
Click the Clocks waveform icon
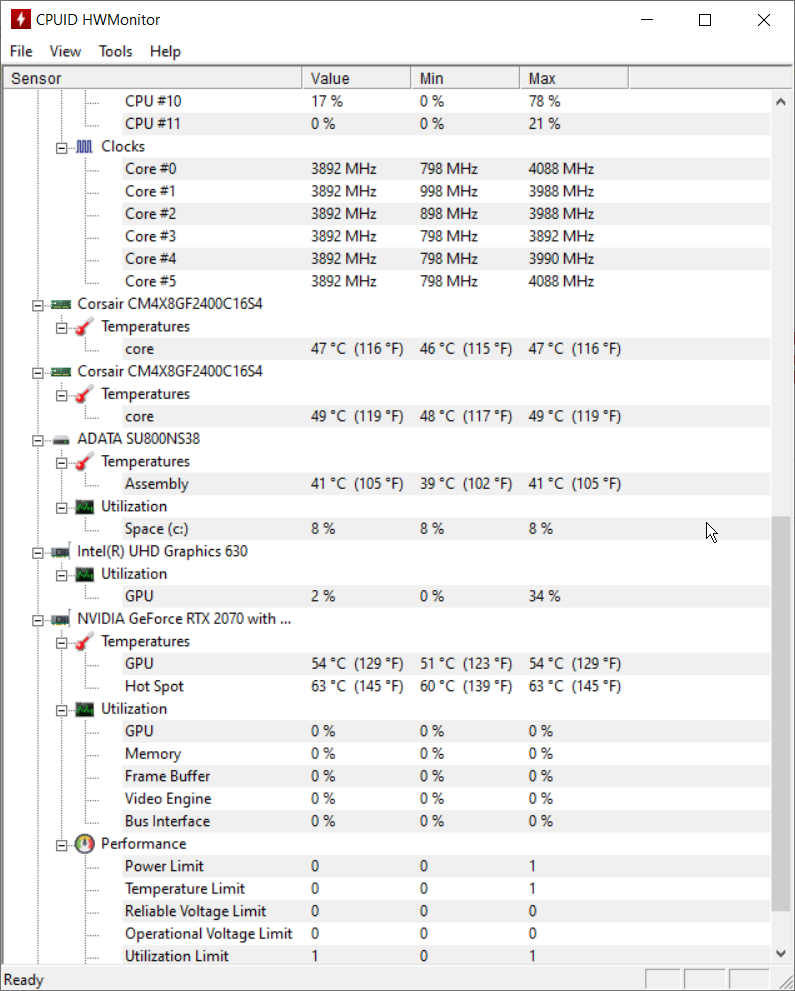click(84, 147)
